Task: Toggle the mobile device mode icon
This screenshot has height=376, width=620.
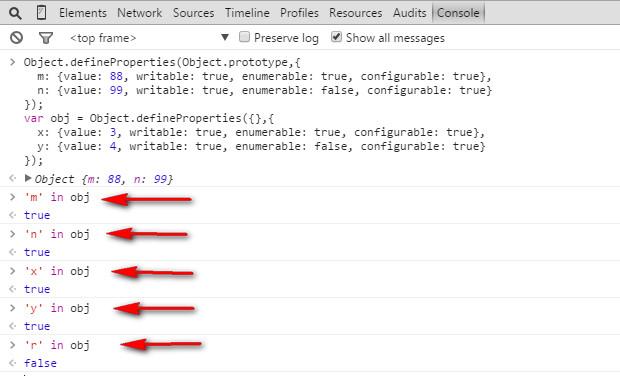Action: [x=41, y=13]
